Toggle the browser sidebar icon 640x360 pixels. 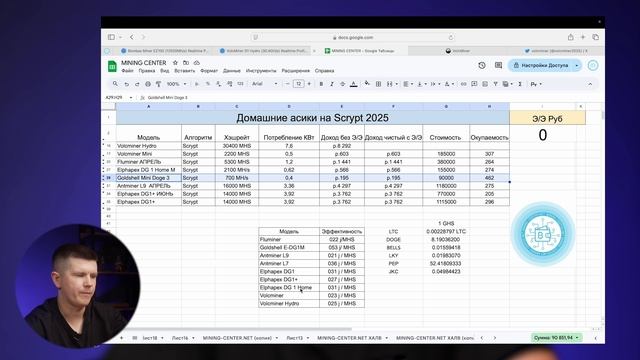(111, 37)
